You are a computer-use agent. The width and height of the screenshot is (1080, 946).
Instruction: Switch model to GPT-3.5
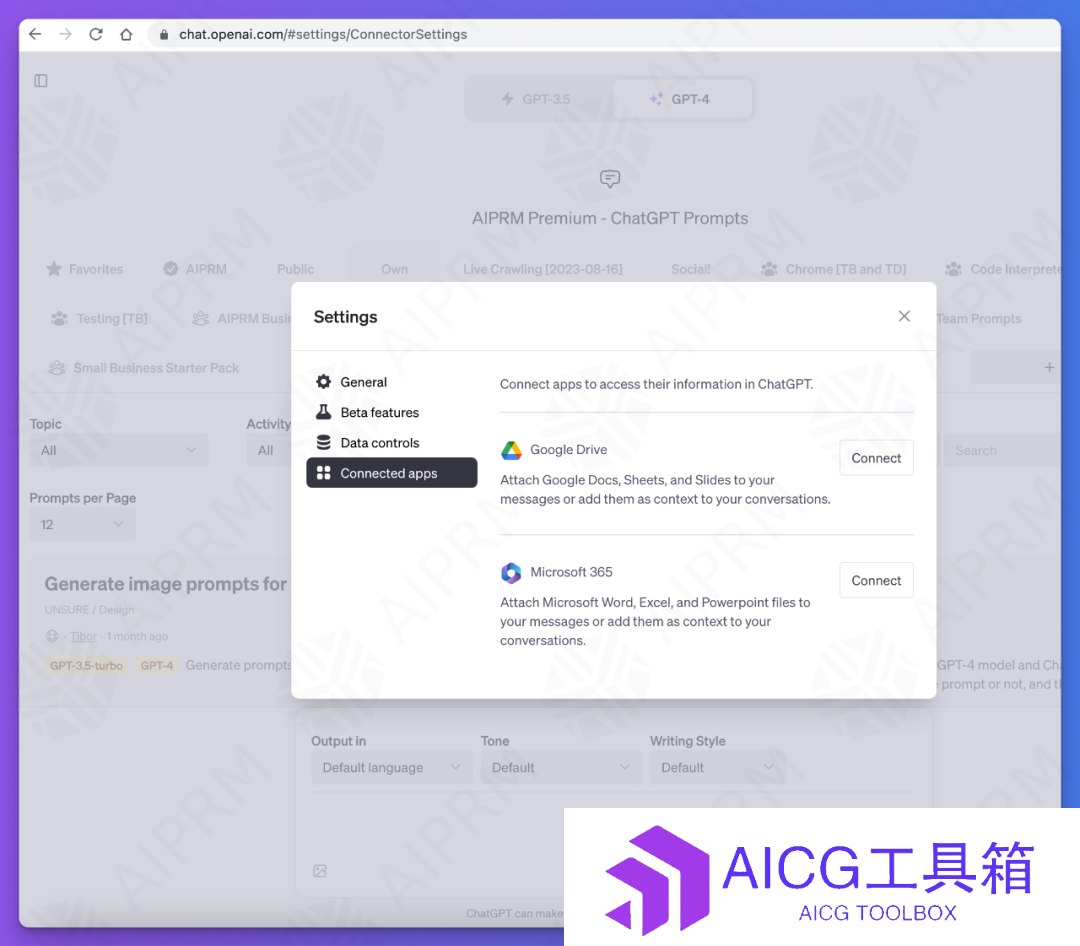(537, 99)
